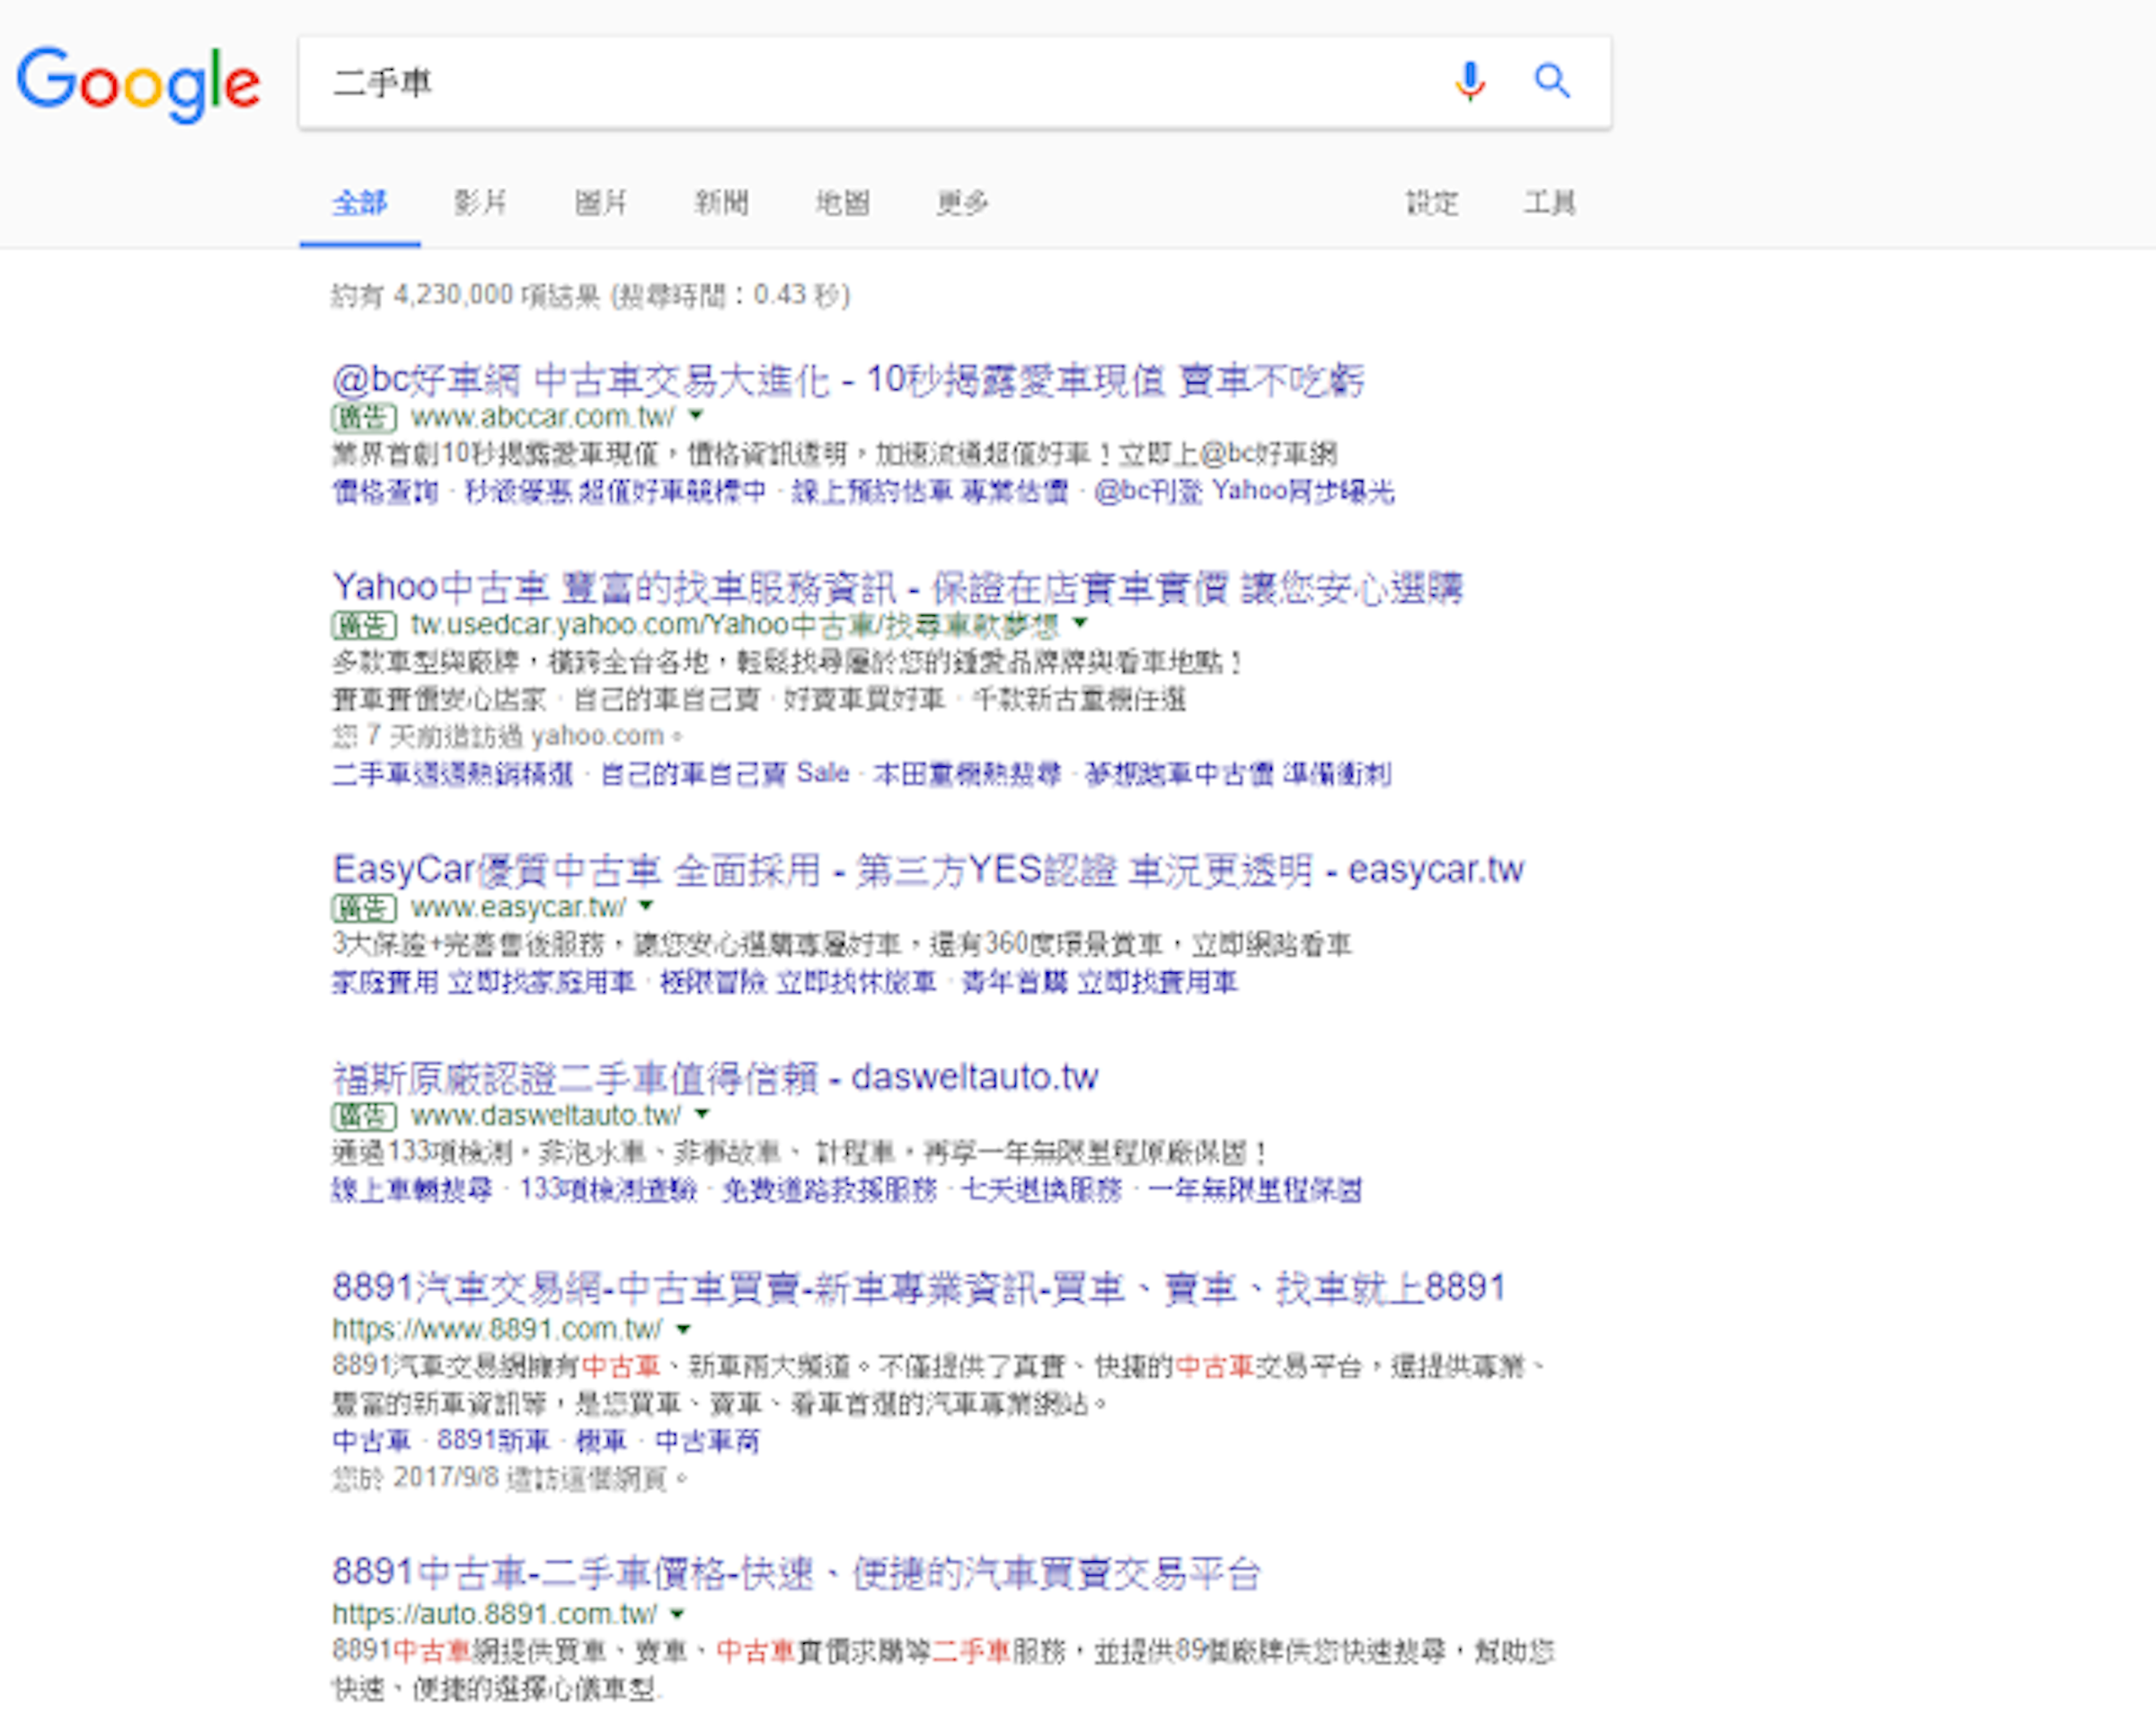
Task: Open the @bc好車網 ad result title
Action: coord(848,380)
